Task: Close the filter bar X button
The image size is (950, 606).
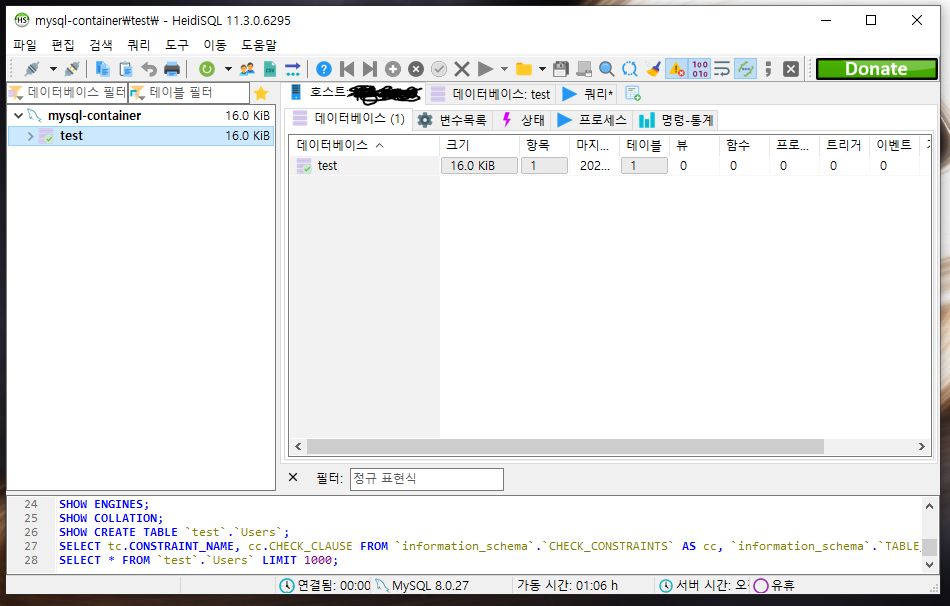Action: coord(293,478)
